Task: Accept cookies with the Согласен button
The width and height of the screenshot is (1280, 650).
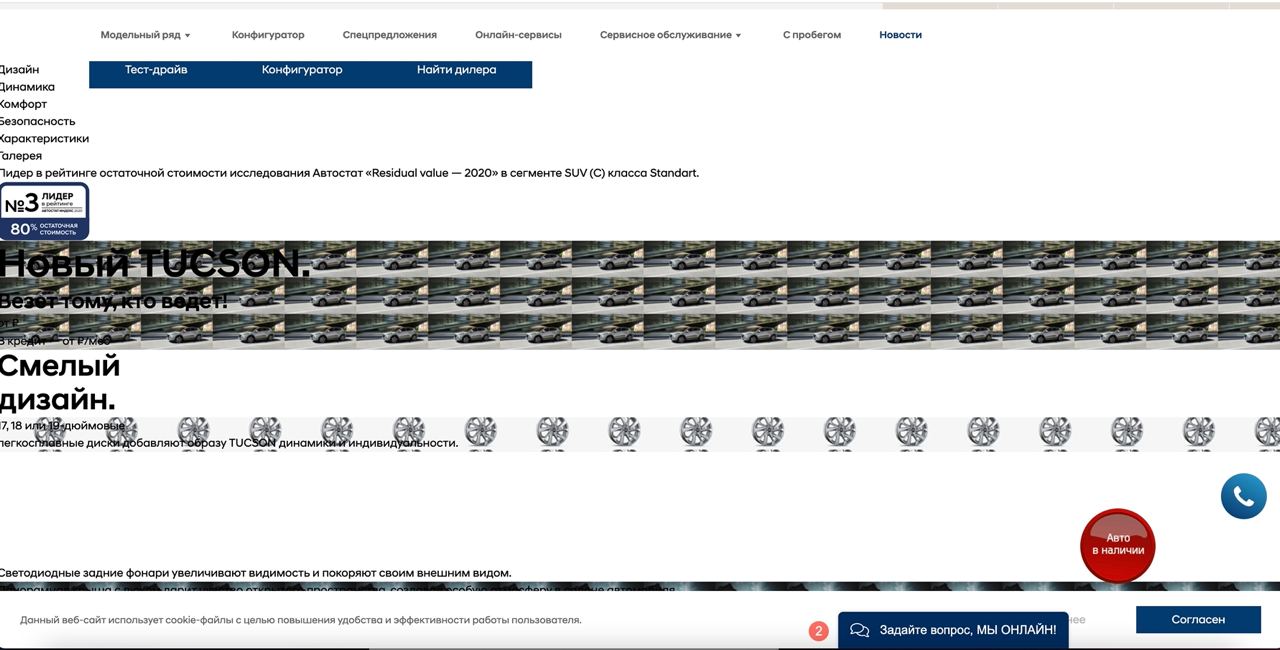Action: point(1198,620)
